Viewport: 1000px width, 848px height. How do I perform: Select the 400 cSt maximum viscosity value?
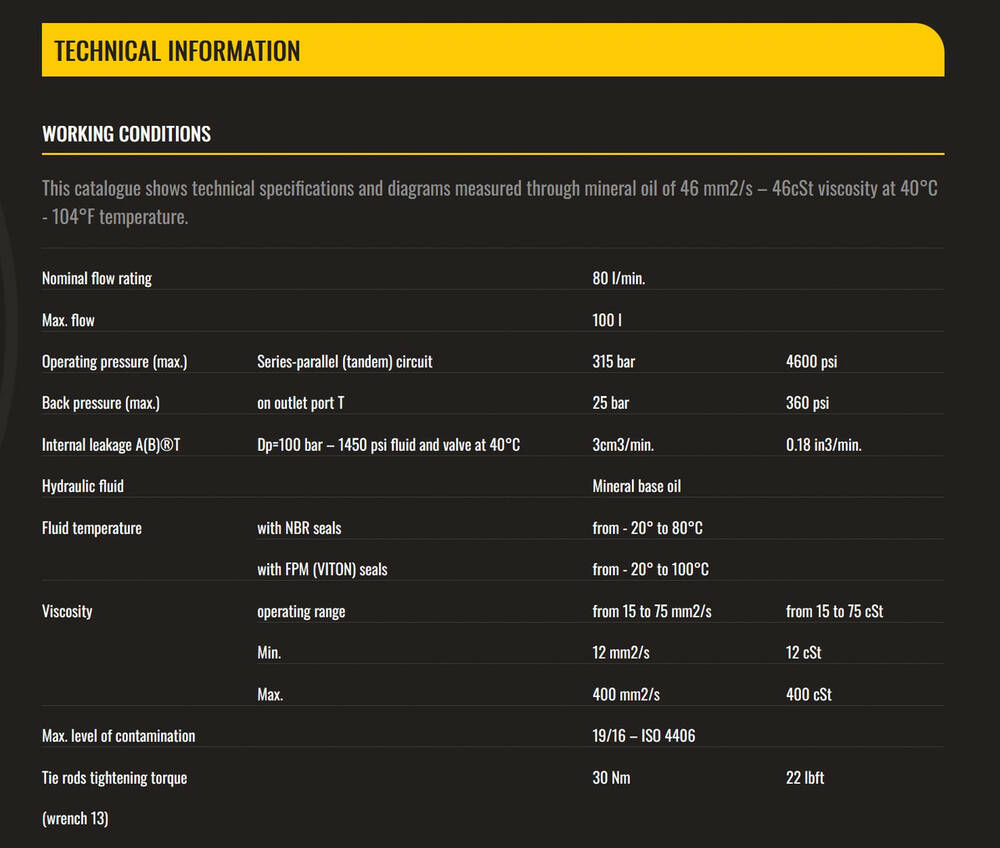(x=808, y=694)
